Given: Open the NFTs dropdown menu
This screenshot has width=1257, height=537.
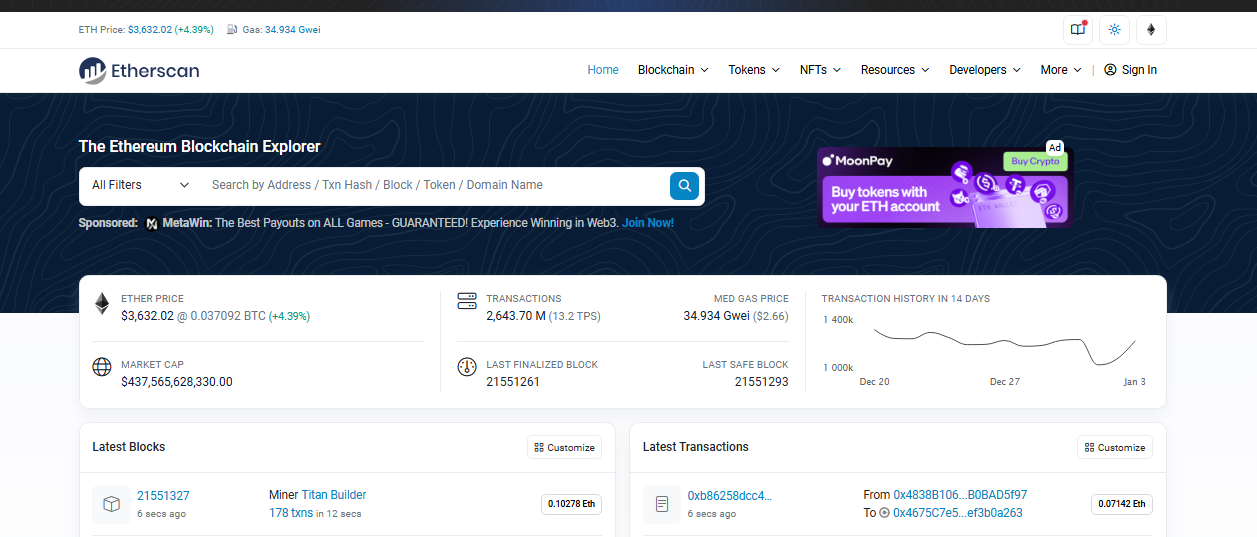Looking at the screenshot, I should [x=820, y=70].
